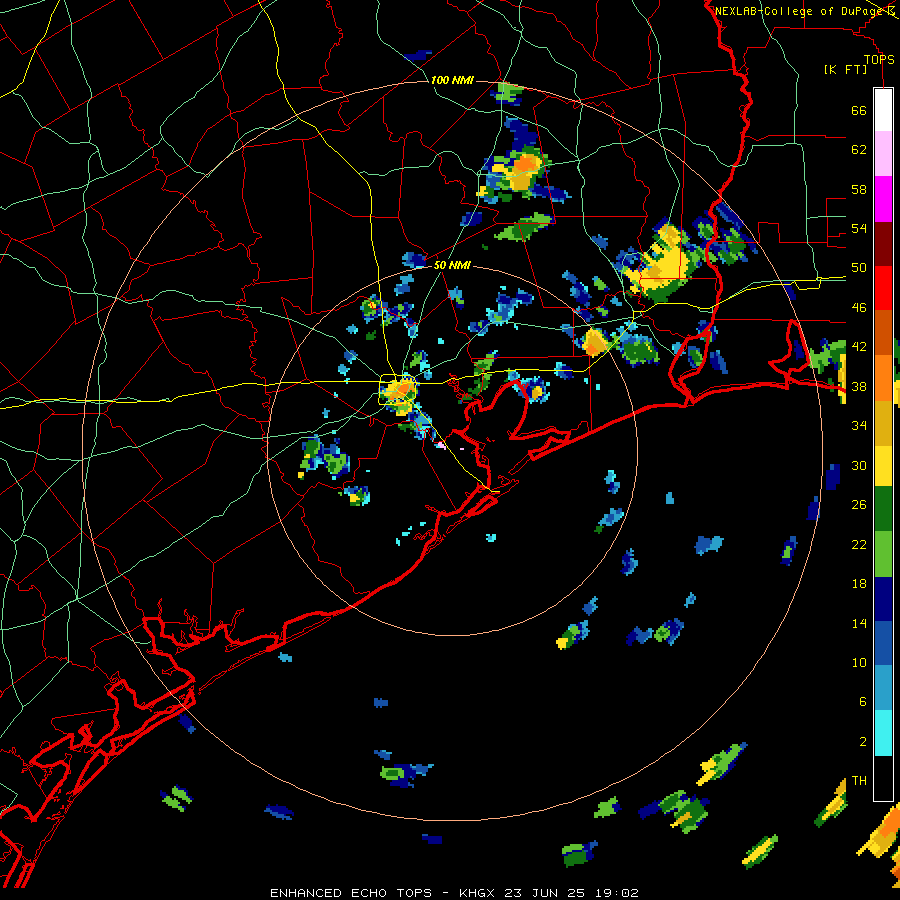Screen dimensions: 900x900
Task: Click the navy 18 kft legend swatch
Action: click(883, 599)
